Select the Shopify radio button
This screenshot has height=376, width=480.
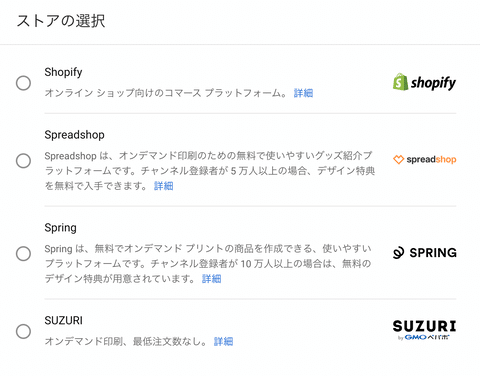coord(23,83)
